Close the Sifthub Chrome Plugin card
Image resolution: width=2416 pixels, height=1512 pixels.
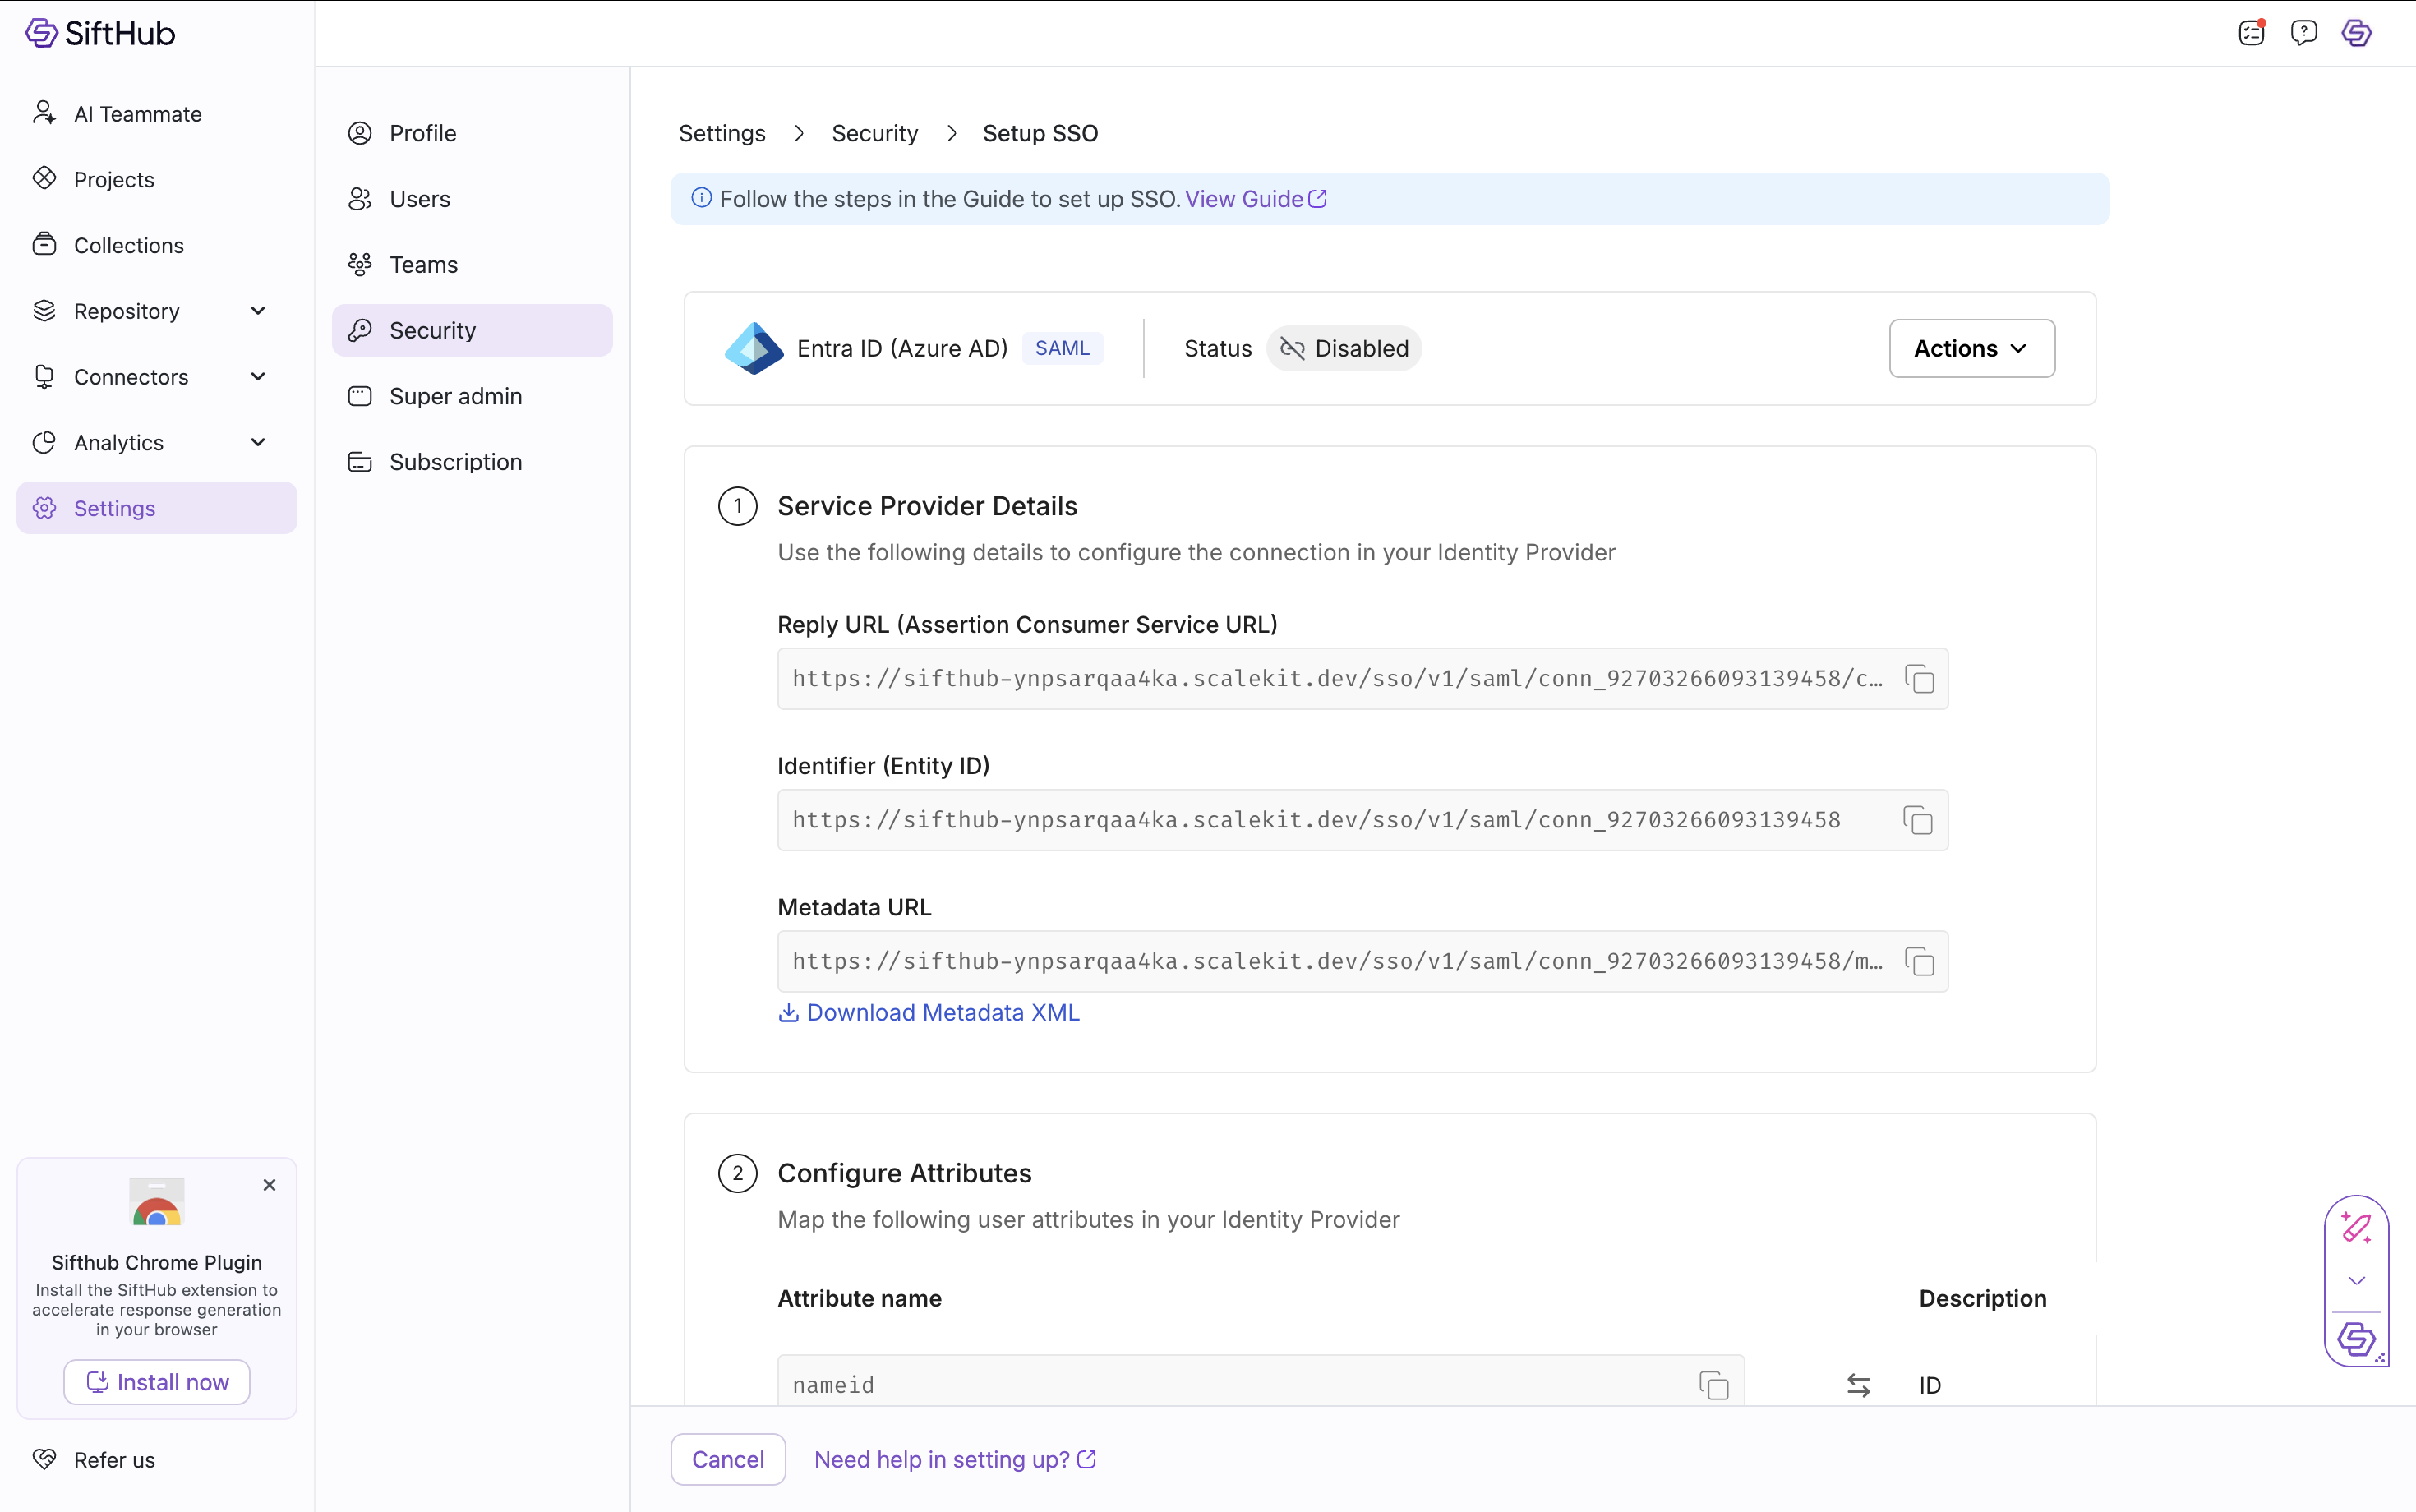tap(269, 1185)
